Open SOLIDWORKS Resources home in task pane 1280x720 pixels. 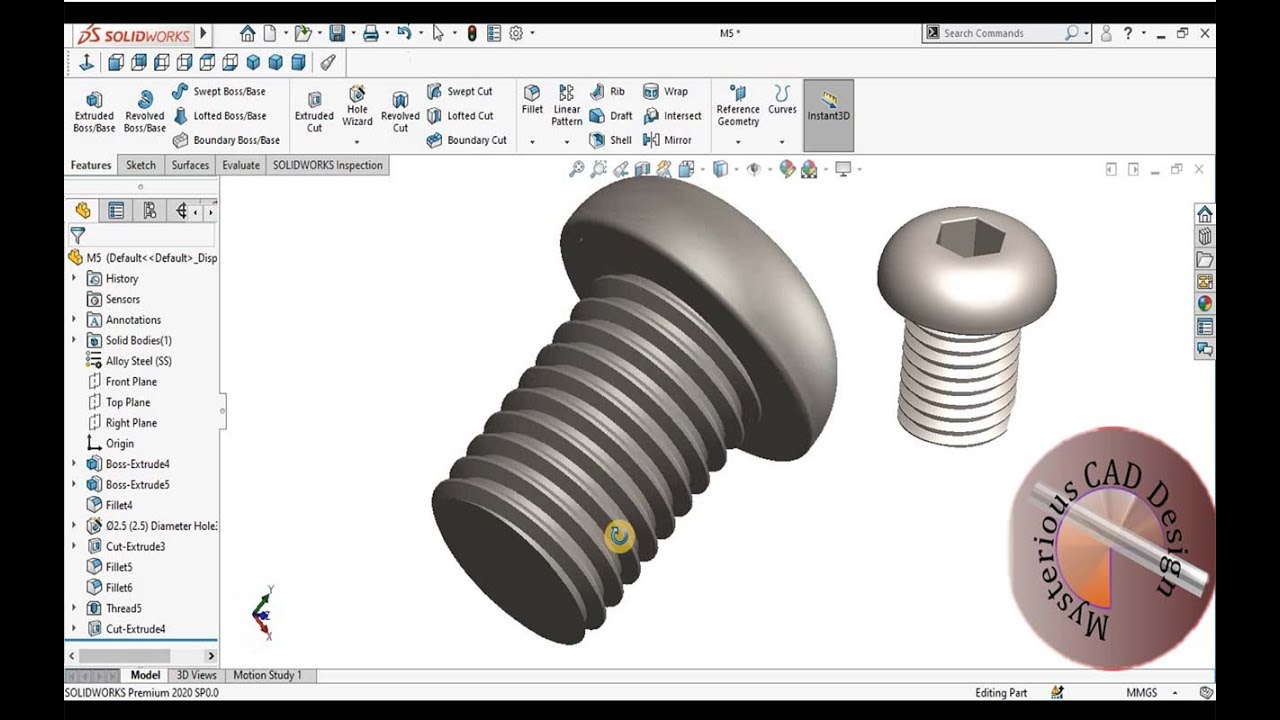[x=1205, y=214]
